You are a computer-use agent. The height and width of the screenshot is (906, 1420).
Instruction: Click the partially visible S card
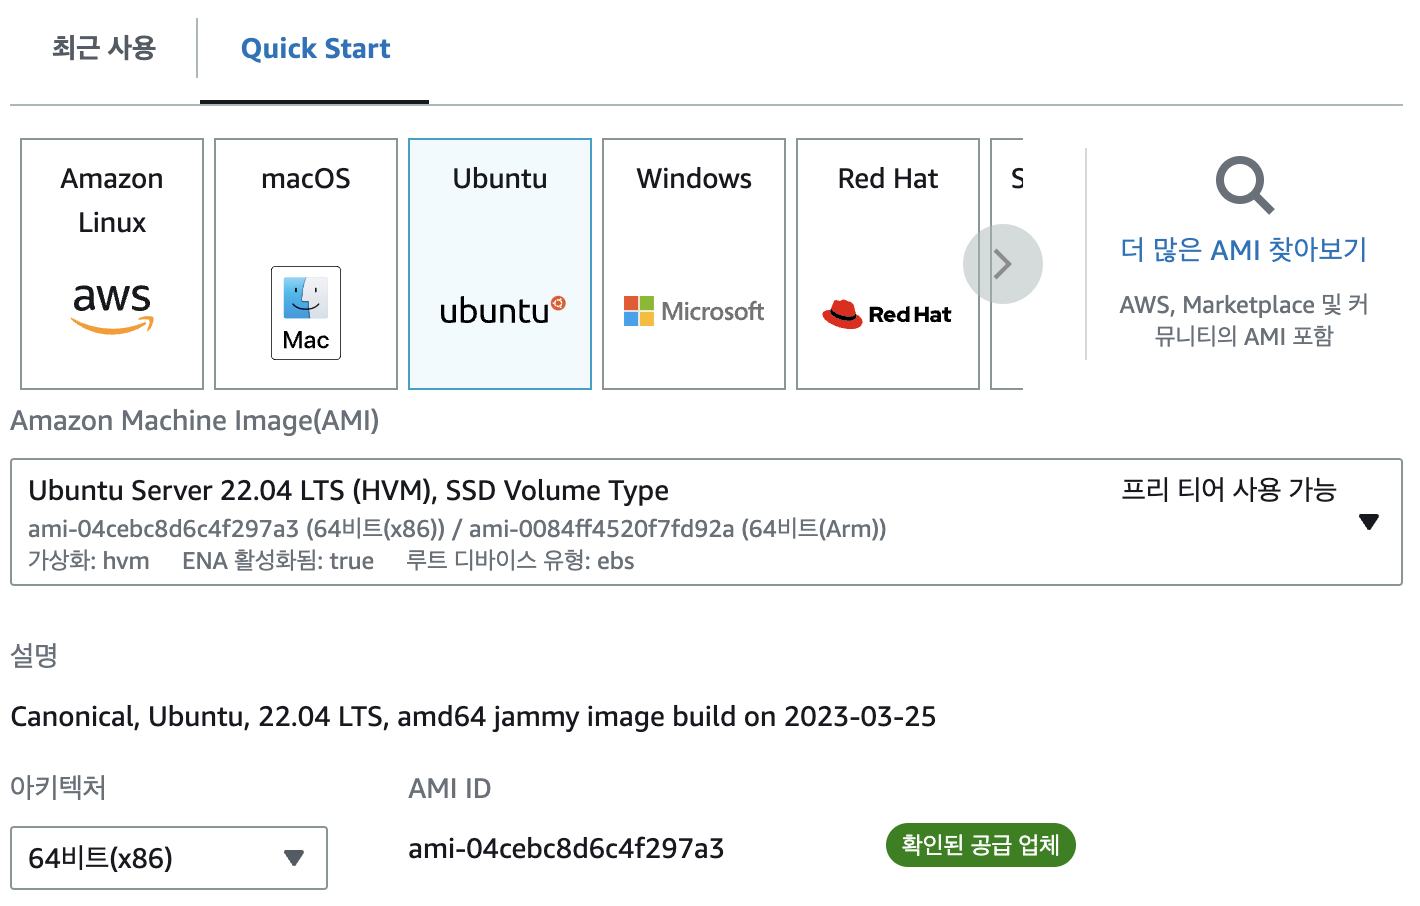1007,264
